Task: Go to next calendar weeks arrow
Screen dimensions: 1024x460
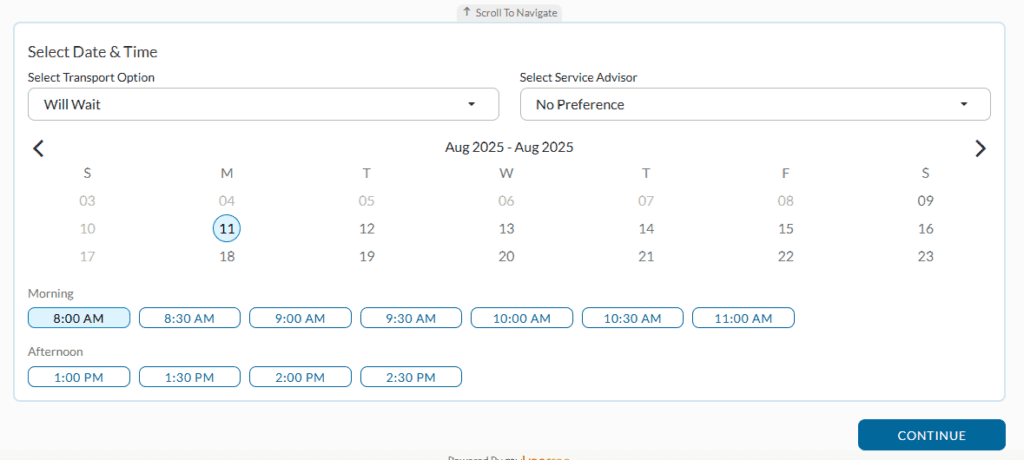Action: click(x=980, y=148)
